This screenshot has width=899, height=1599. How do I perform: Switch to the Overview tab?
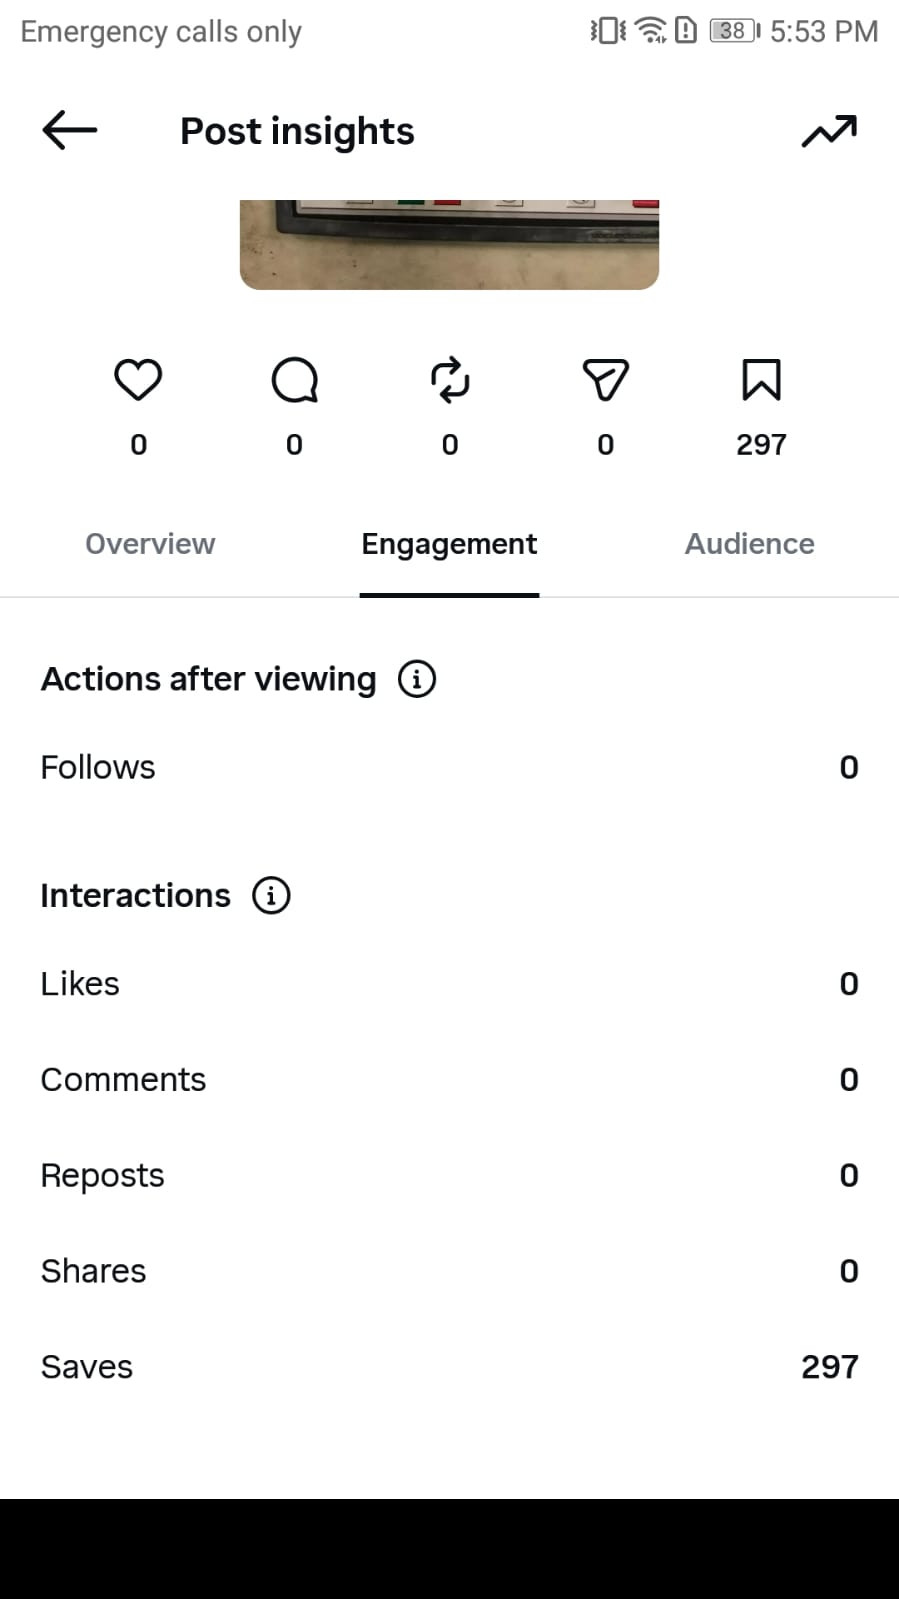(x=150, y=544)
